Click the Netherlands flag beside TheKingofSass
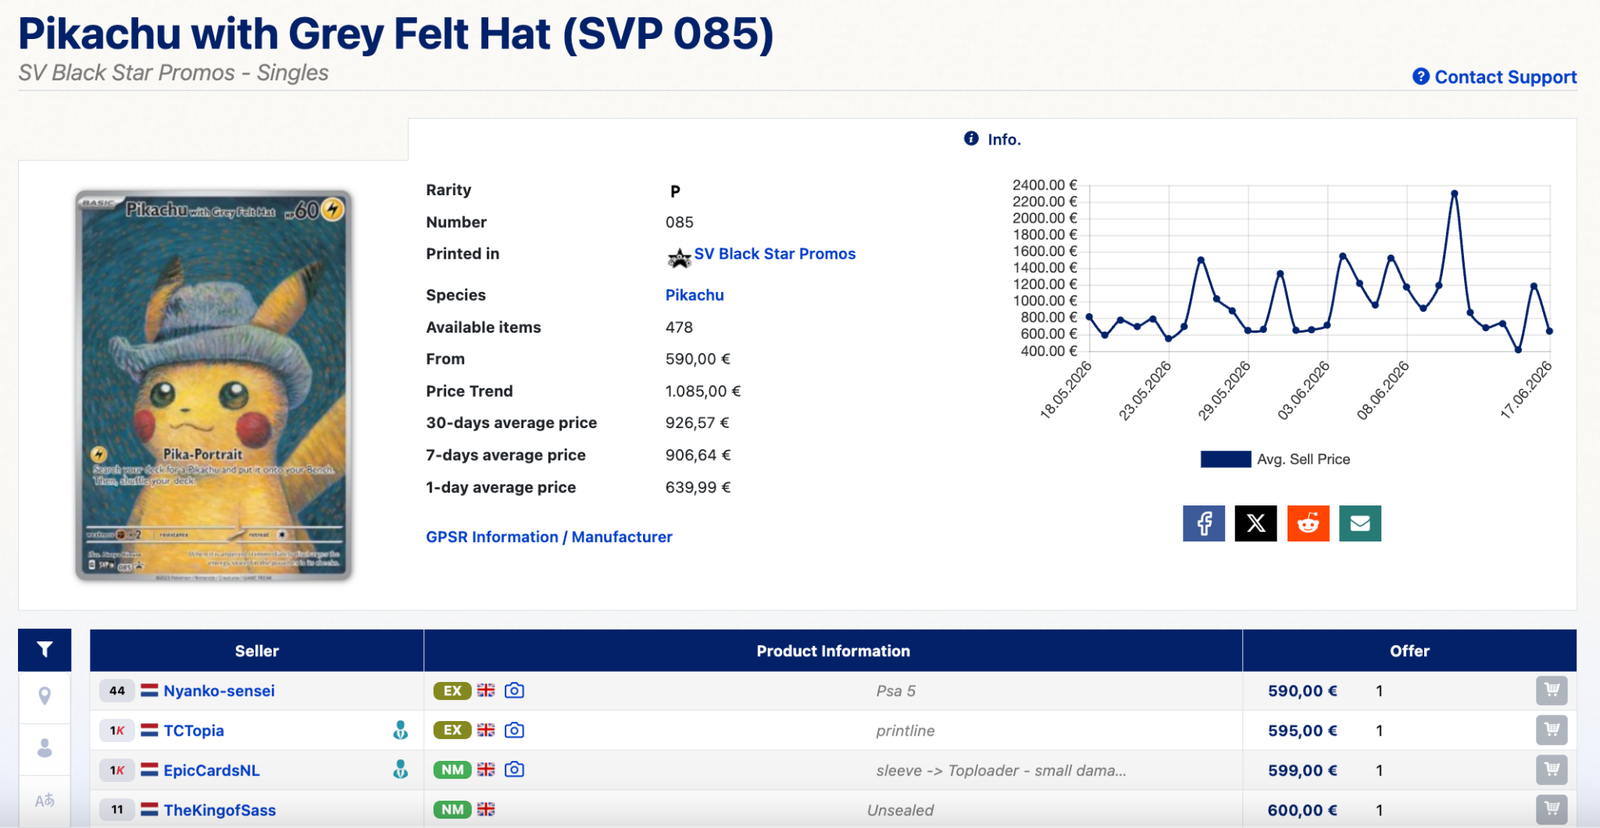The image size is (1600, 828). tap(149, 810)
